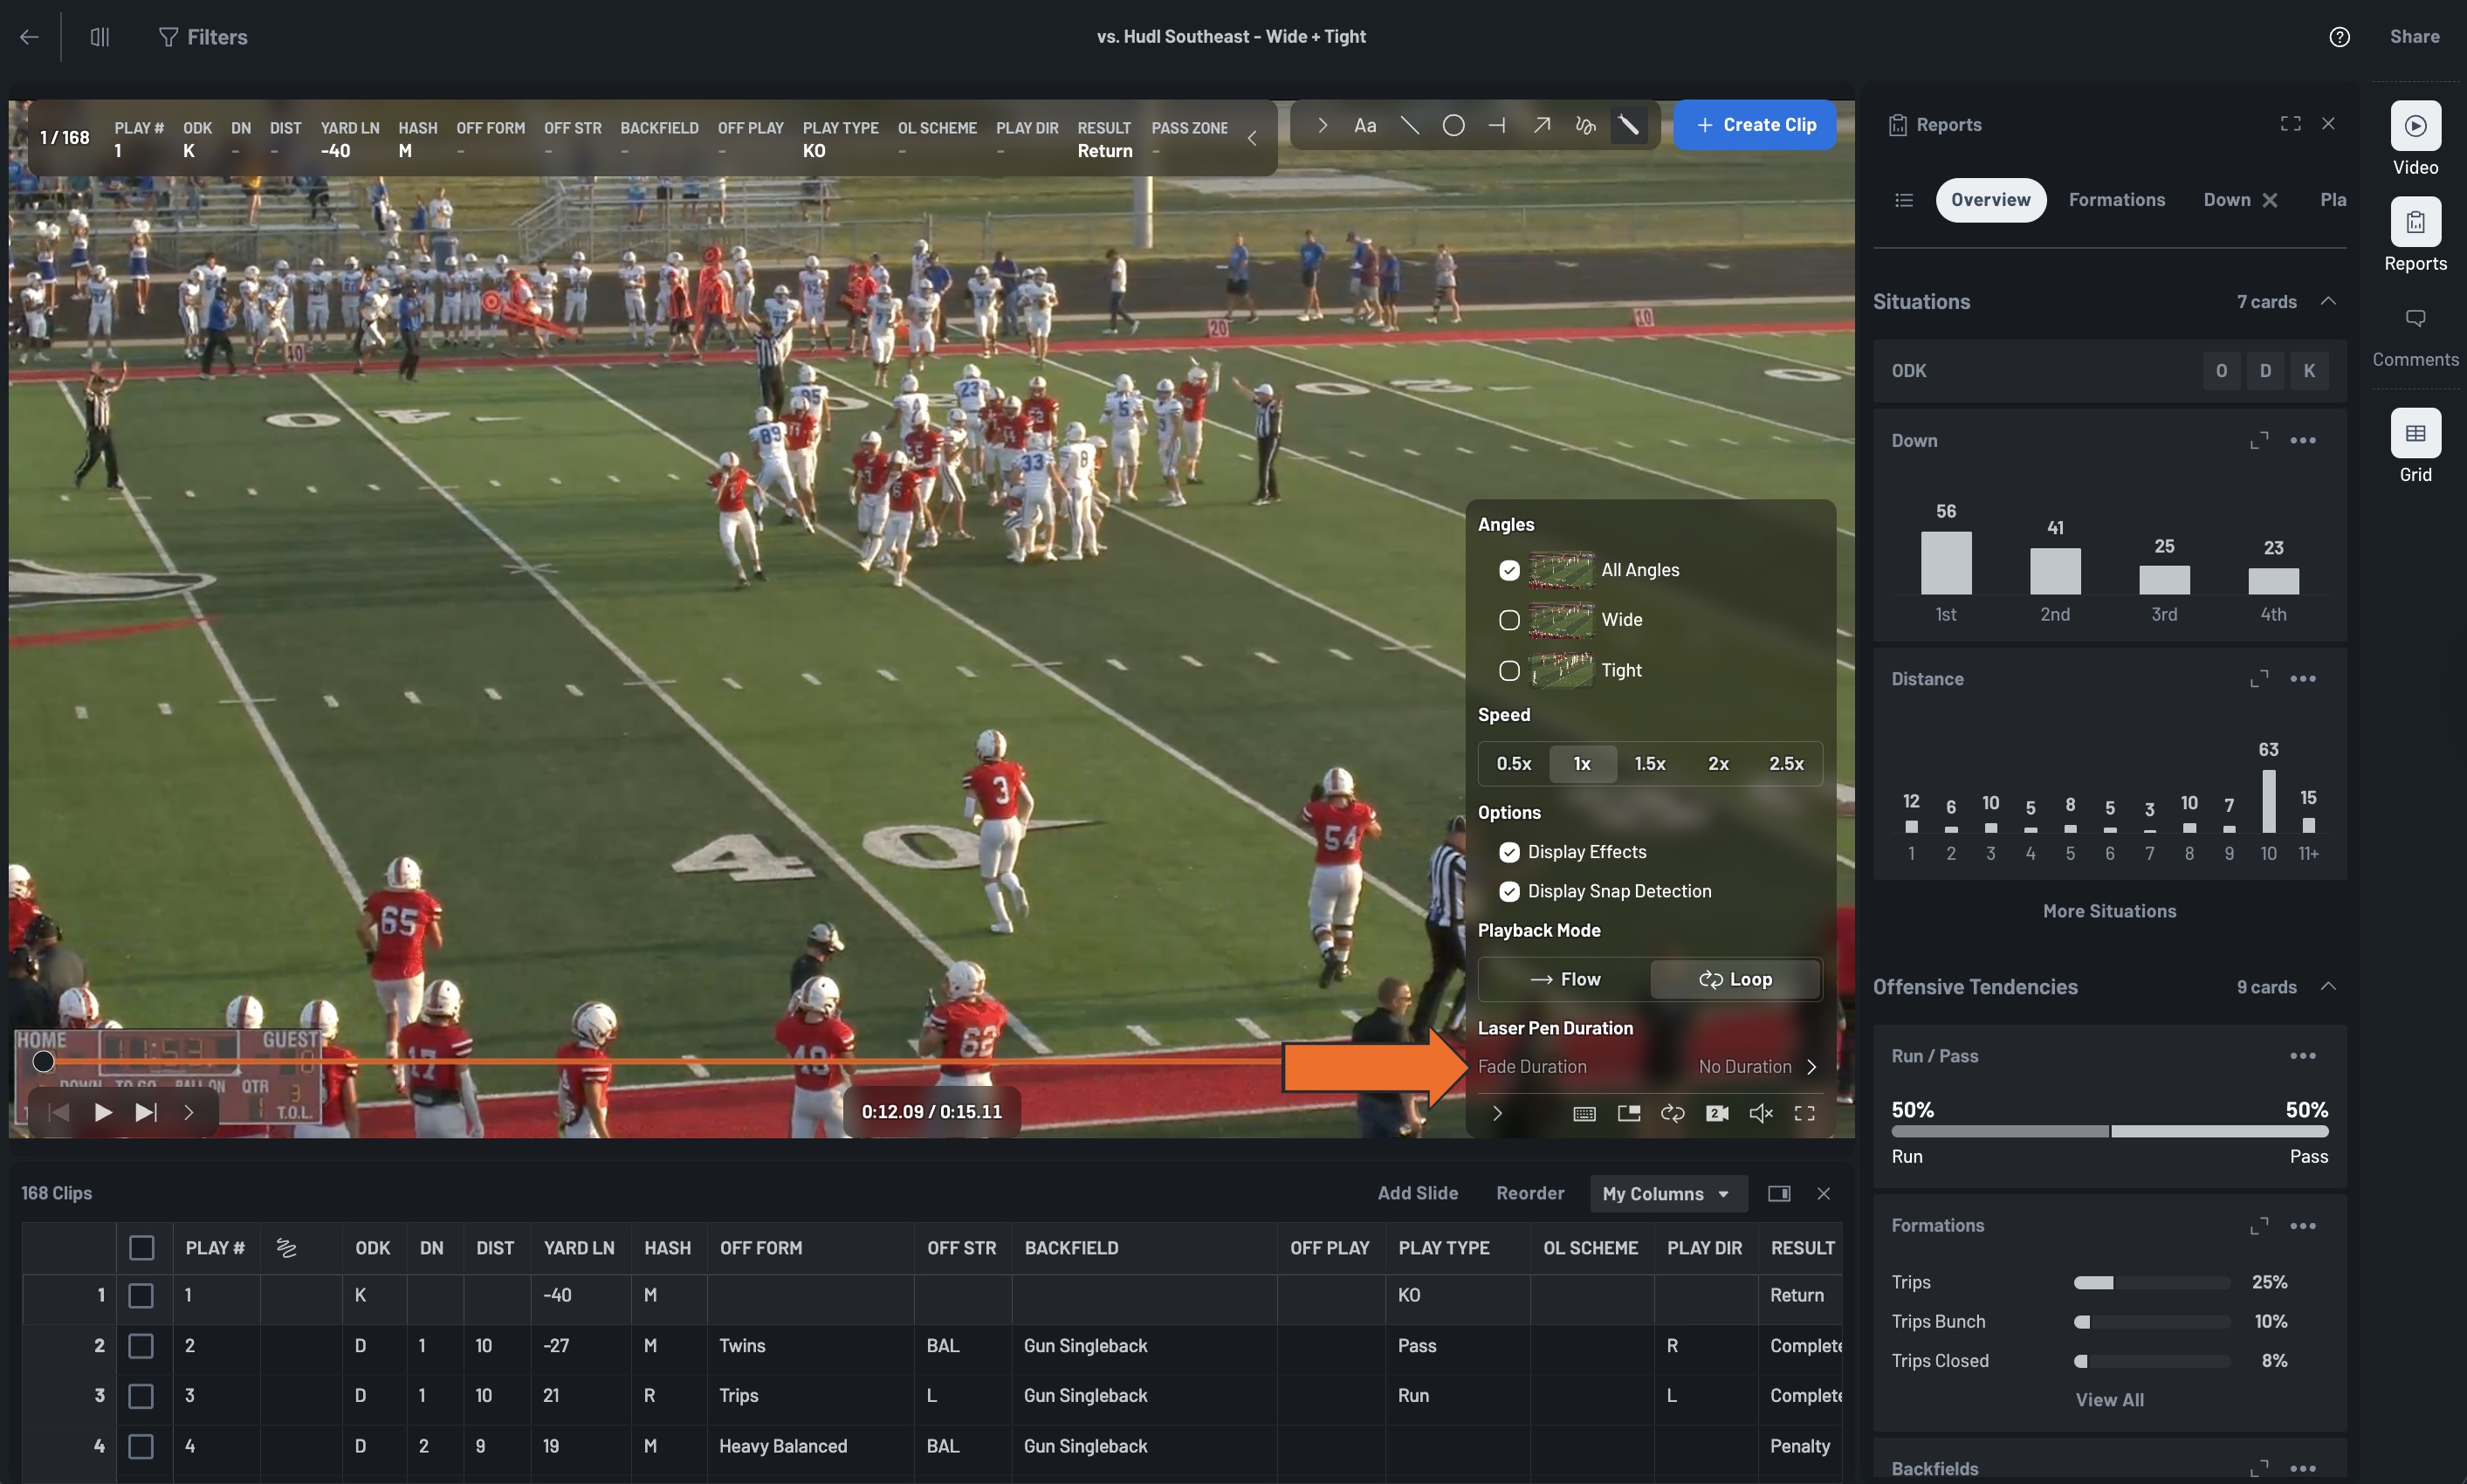Uncheck Display Snap Detection option
This screenshot has width=2467, height=1484.
[1509, 891]
